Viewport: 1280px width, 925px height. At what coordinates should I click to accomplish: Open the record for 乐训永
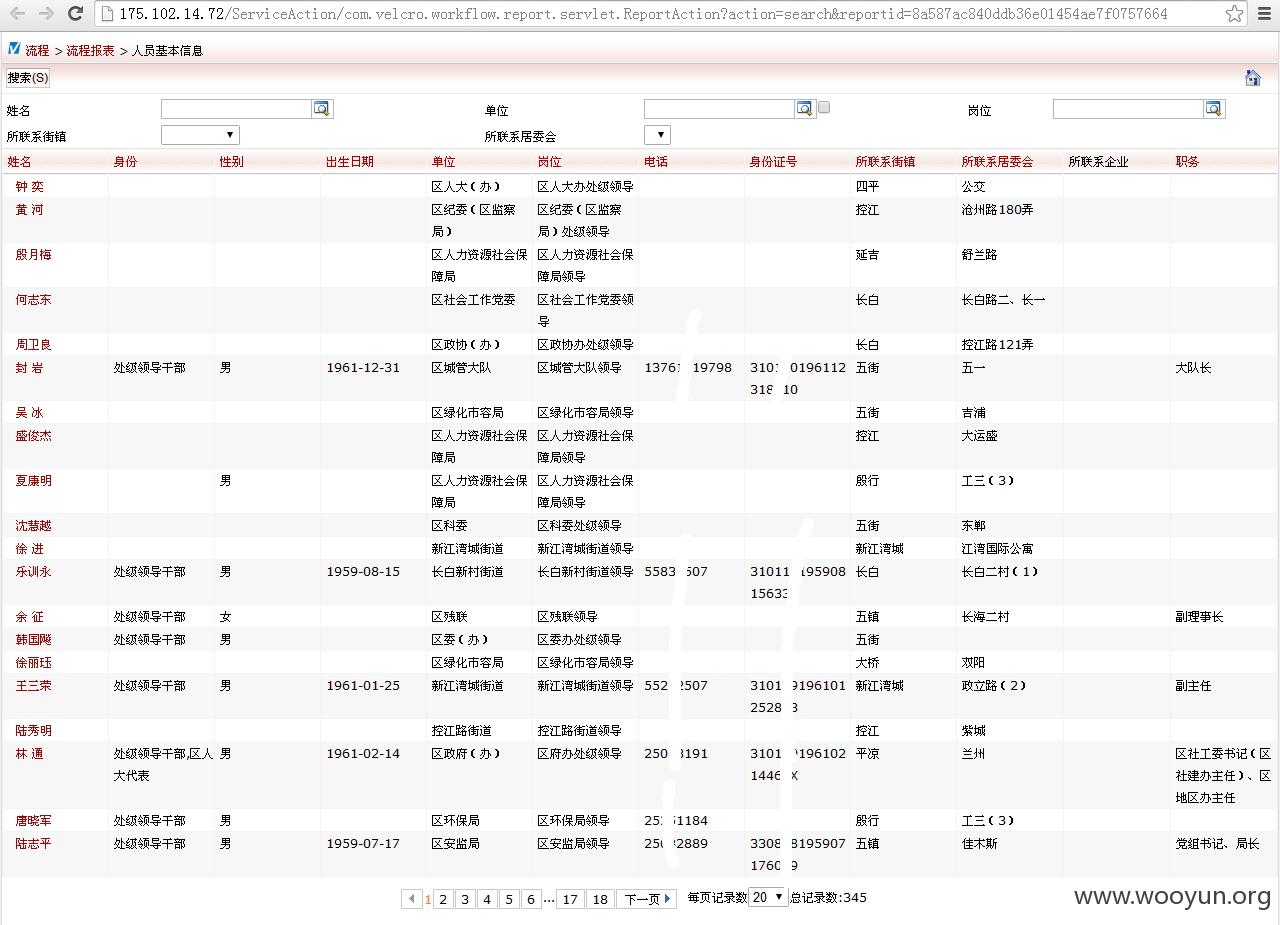[x=33, y=572]
